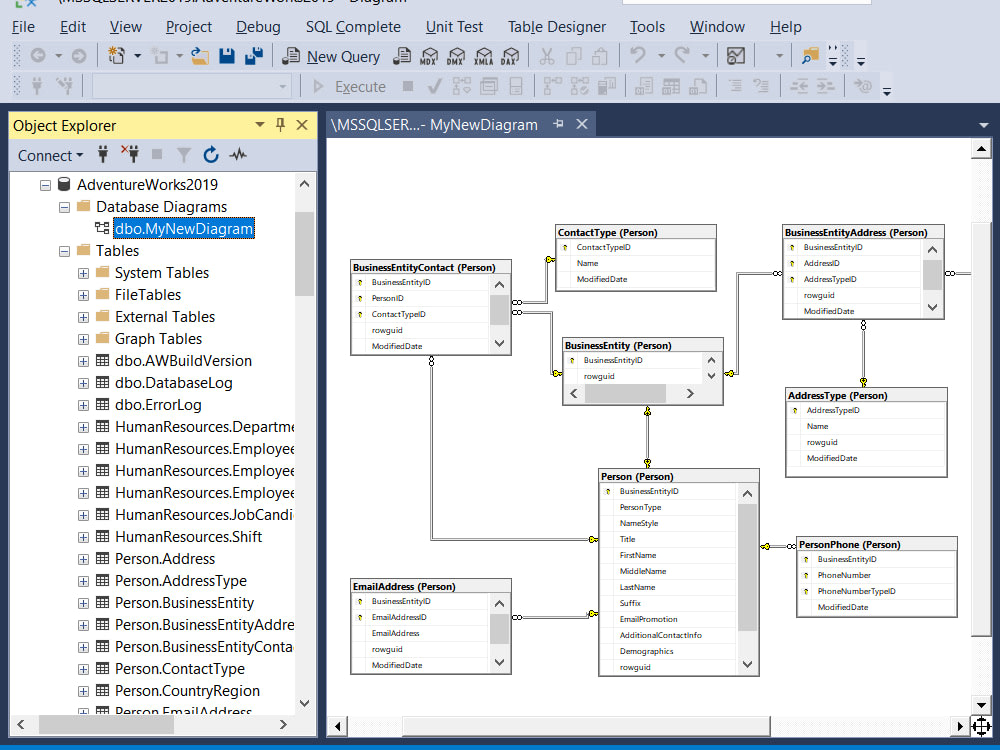Open the Edit menu

(73, 27)
